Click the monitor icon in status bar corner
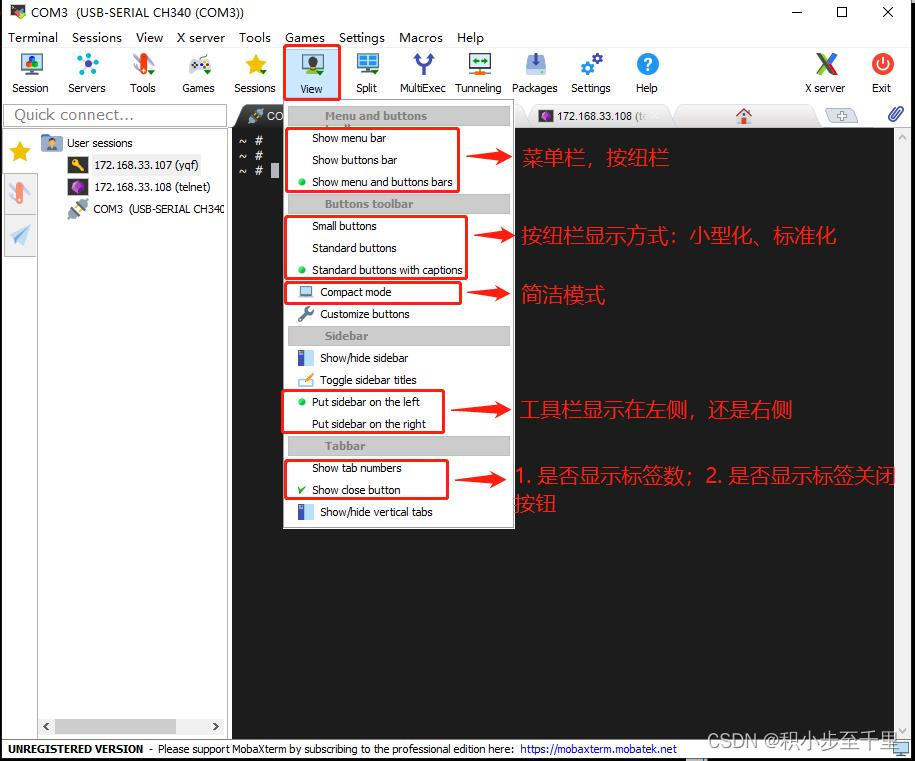Screen dimensions: 915x761 click(x=902, y=748)
